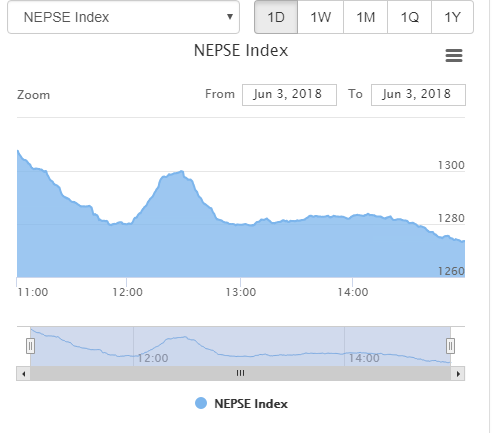Click the navigator right scroll arrow
Viewport: 492px width, 433px height.
coord(458,374)
